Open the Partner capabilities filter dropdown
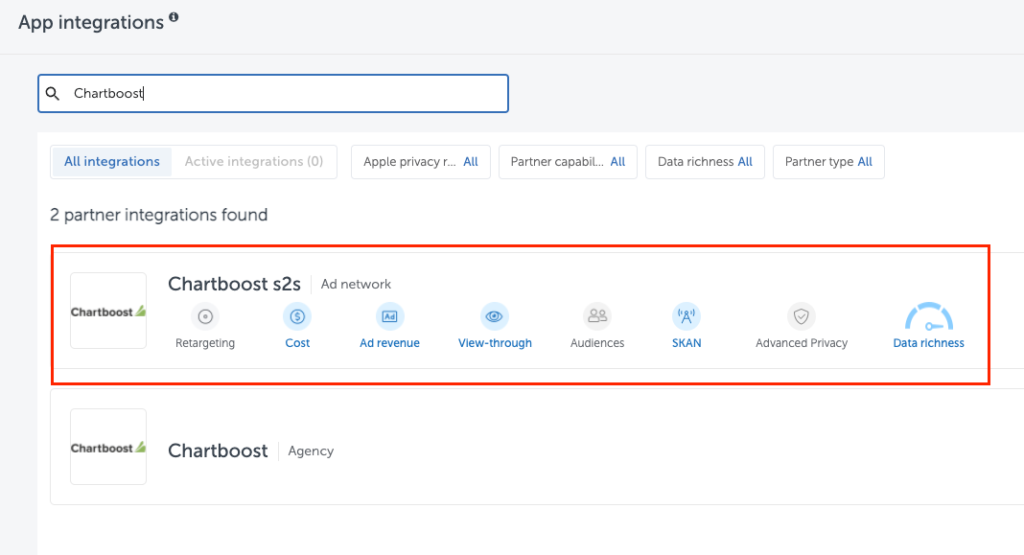The image size is (1024, 555). coord(568,162)
